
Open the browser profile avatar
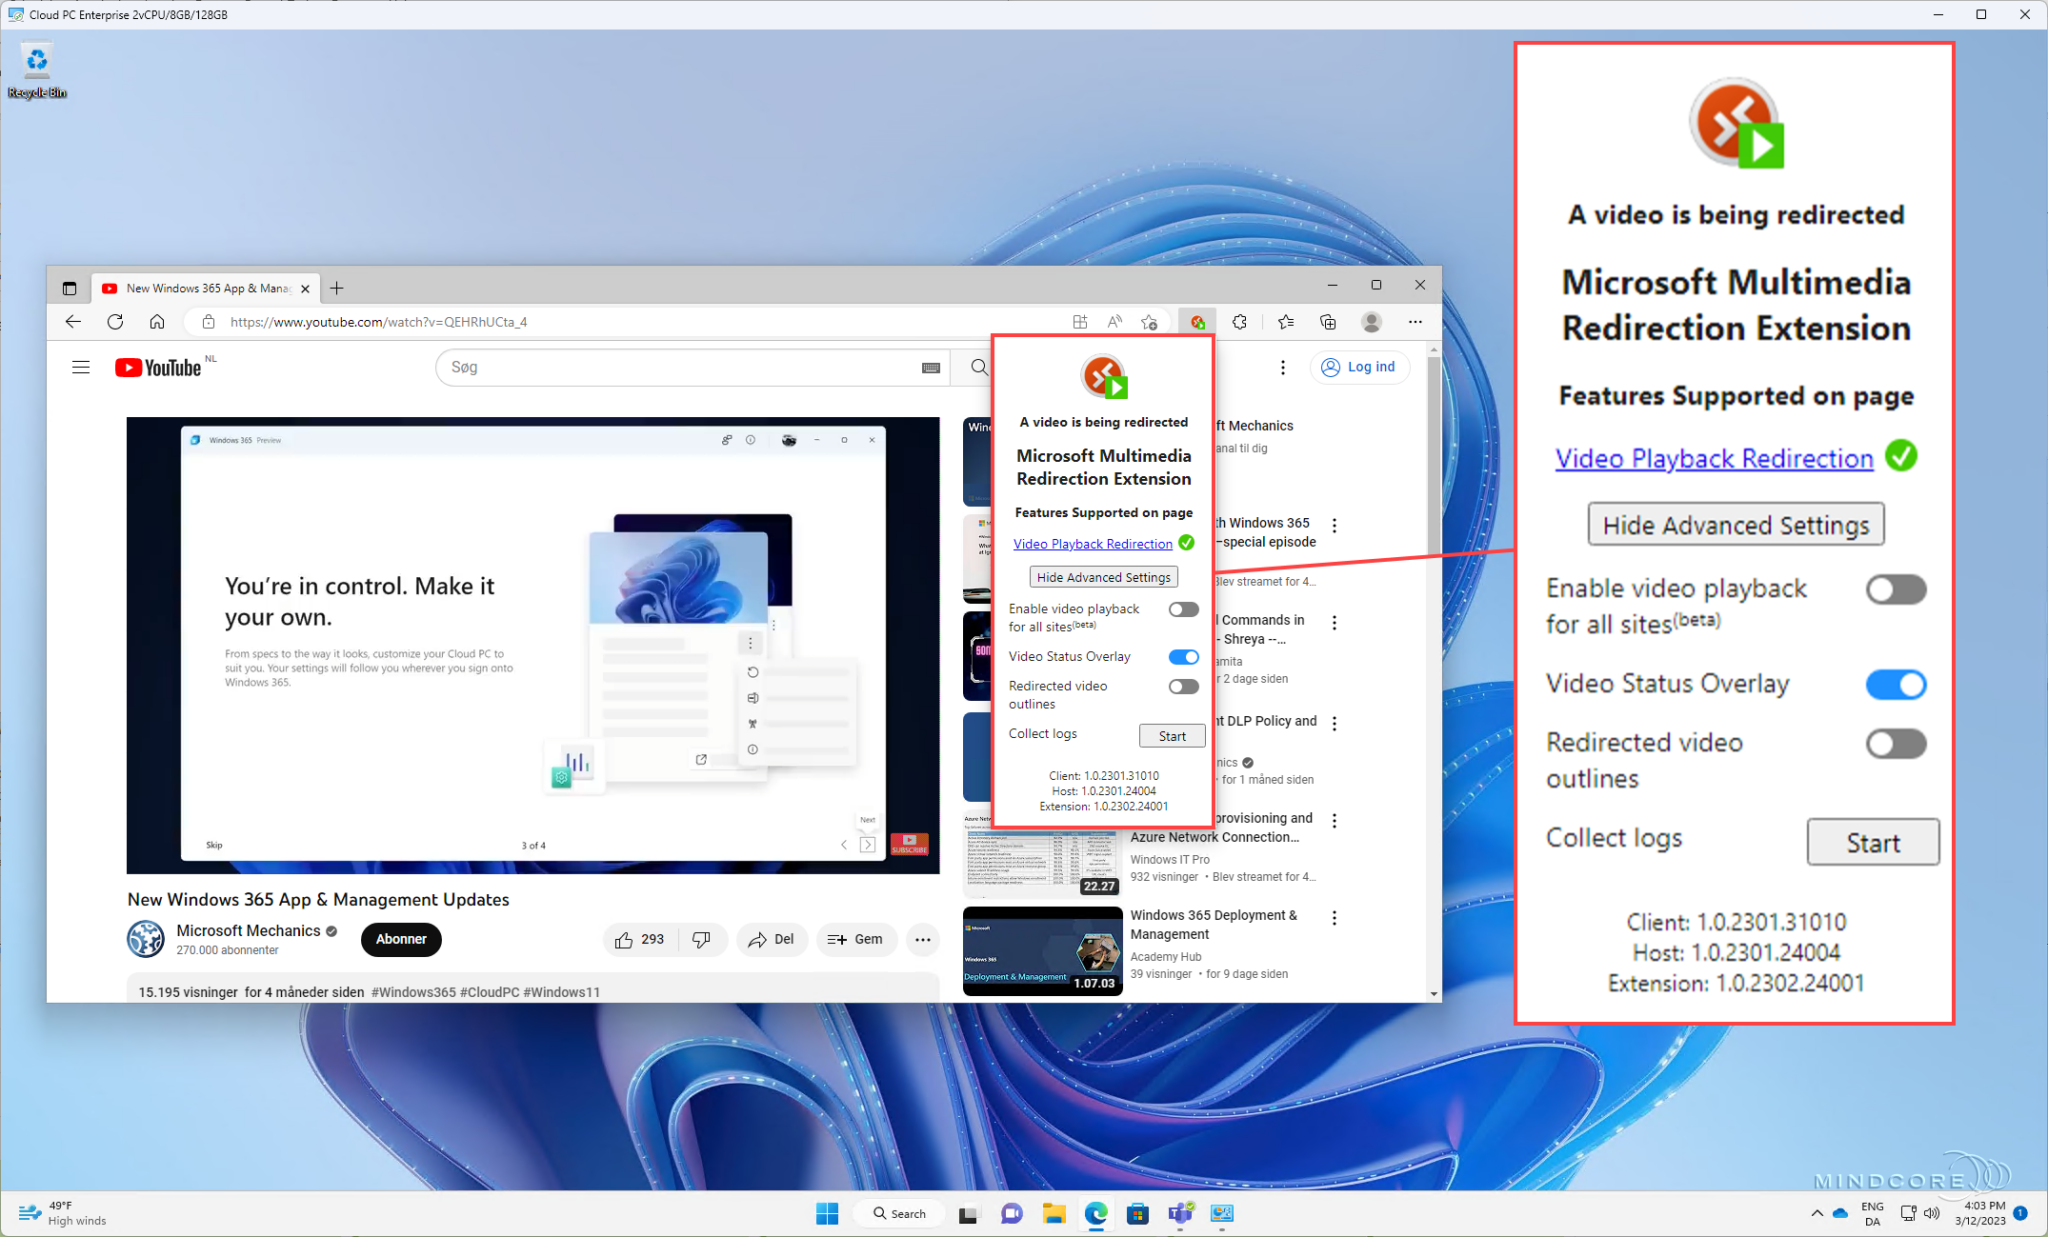[1371, 321]
